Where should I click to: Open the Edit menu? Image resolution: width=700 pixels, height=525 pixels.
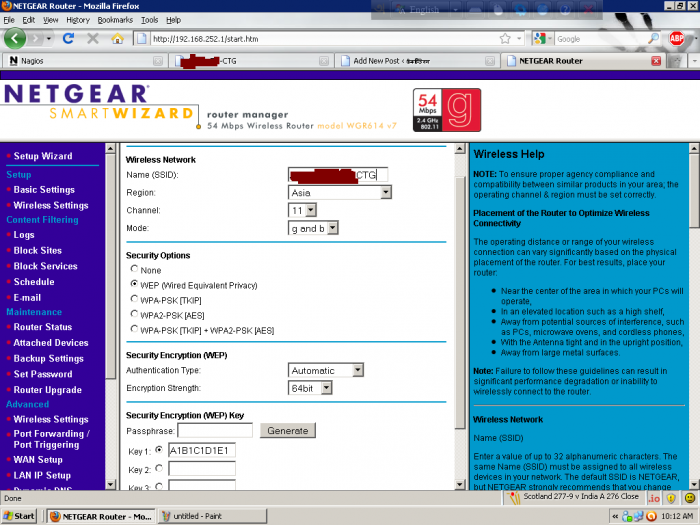pos(29,20)
